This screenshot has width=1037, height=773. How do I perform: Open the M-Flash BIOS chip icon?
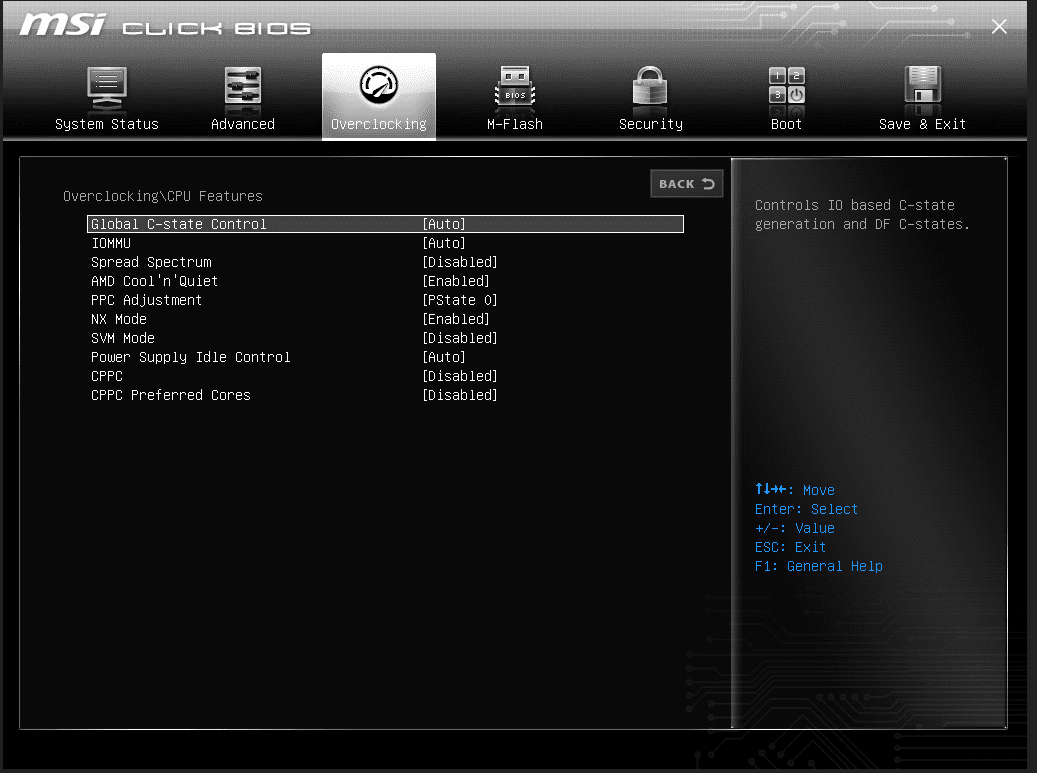(x=515, y=87)
